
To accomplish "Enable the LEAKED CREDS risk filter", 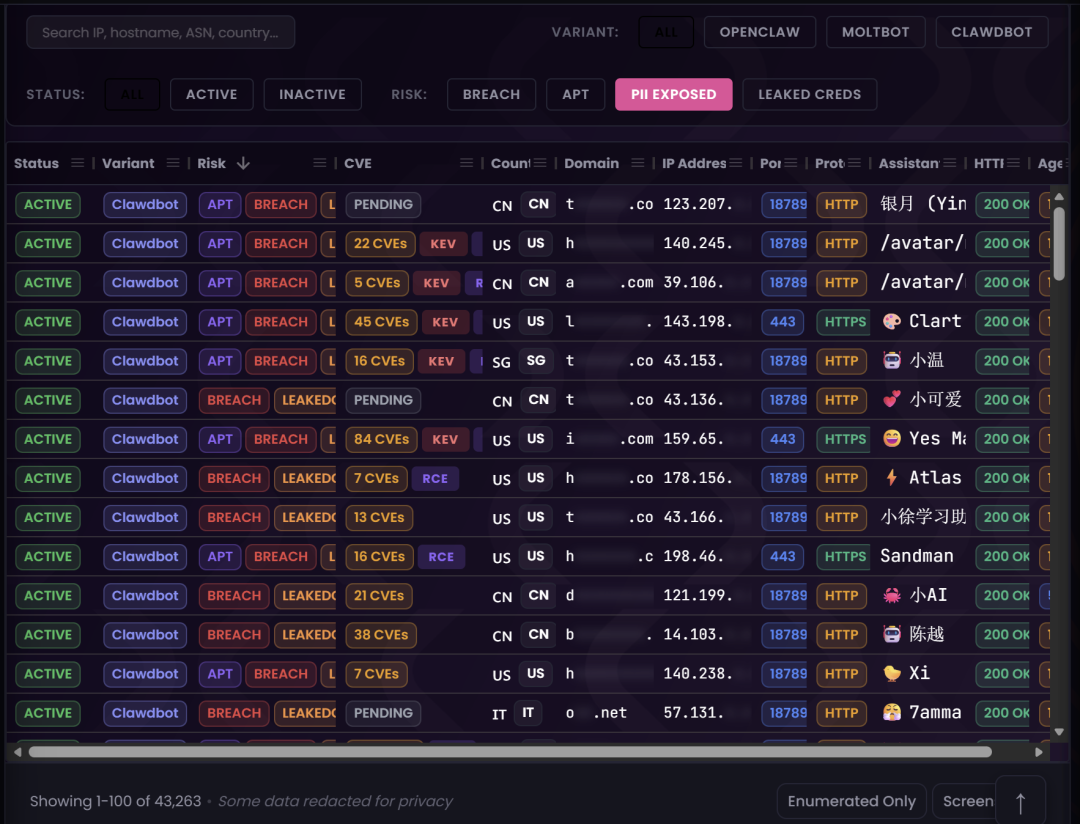I will pos(809,94).
